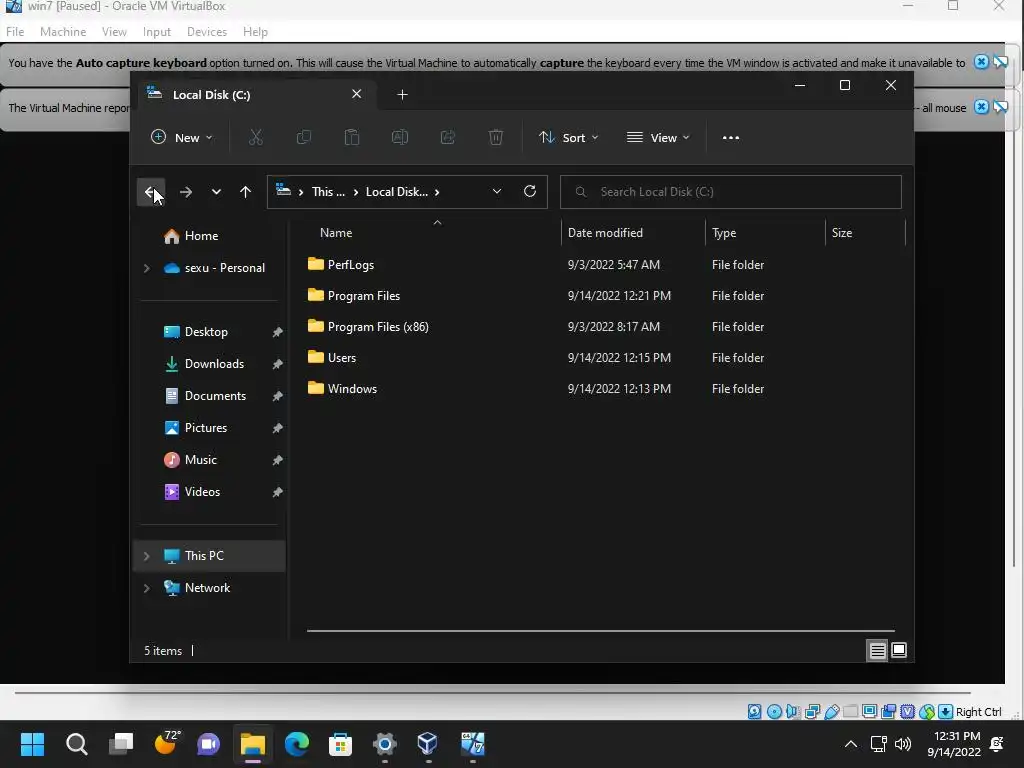Open the See more ellipsis menu

731,138
